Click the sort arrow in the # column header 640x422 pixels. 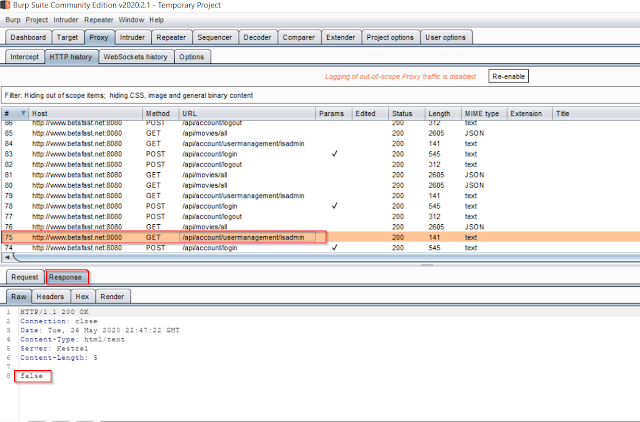(x=23, y=113)
